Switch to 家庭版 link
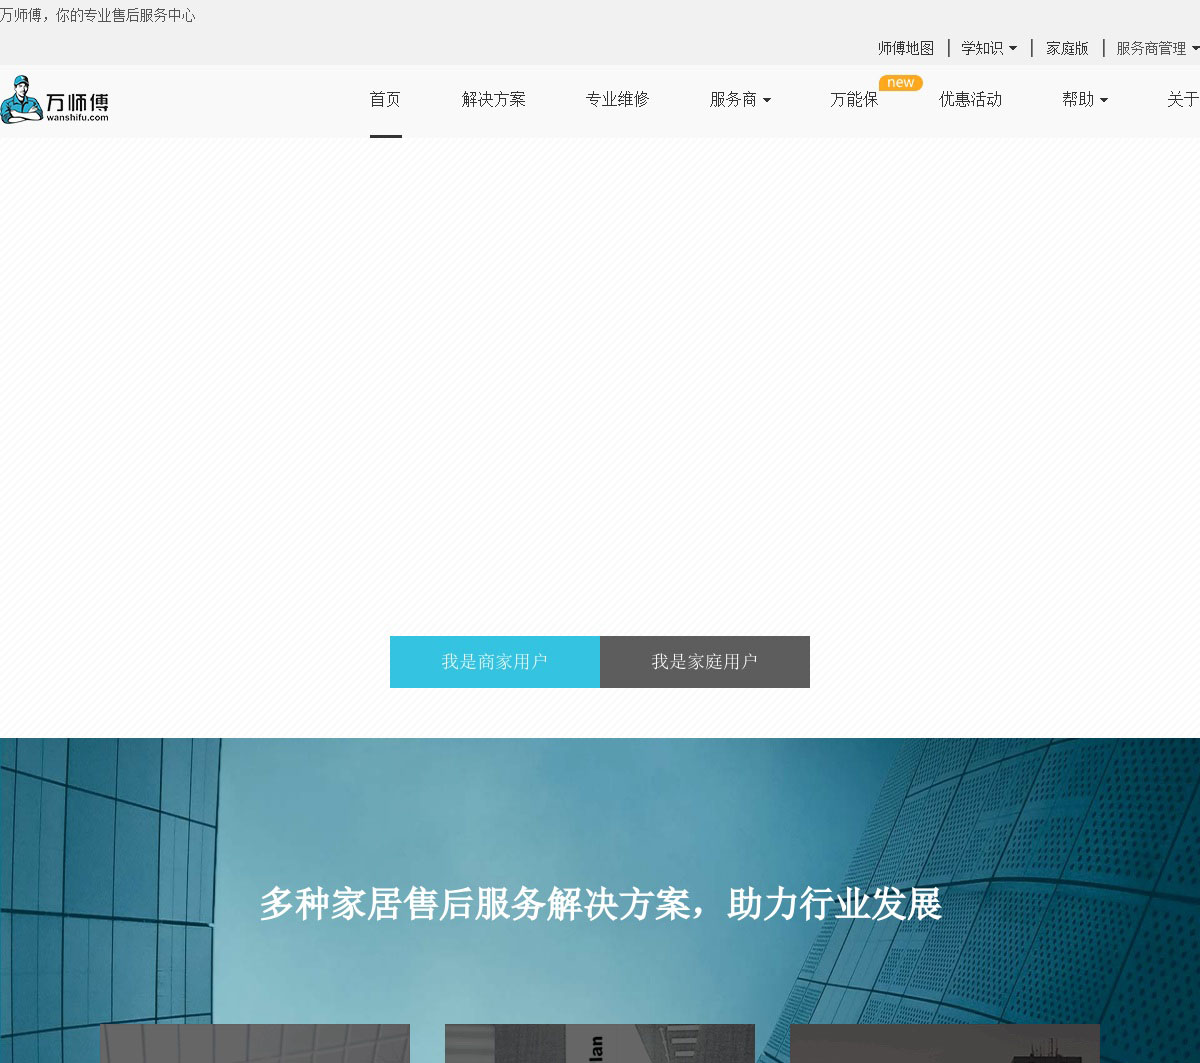 coord(1067,48)
